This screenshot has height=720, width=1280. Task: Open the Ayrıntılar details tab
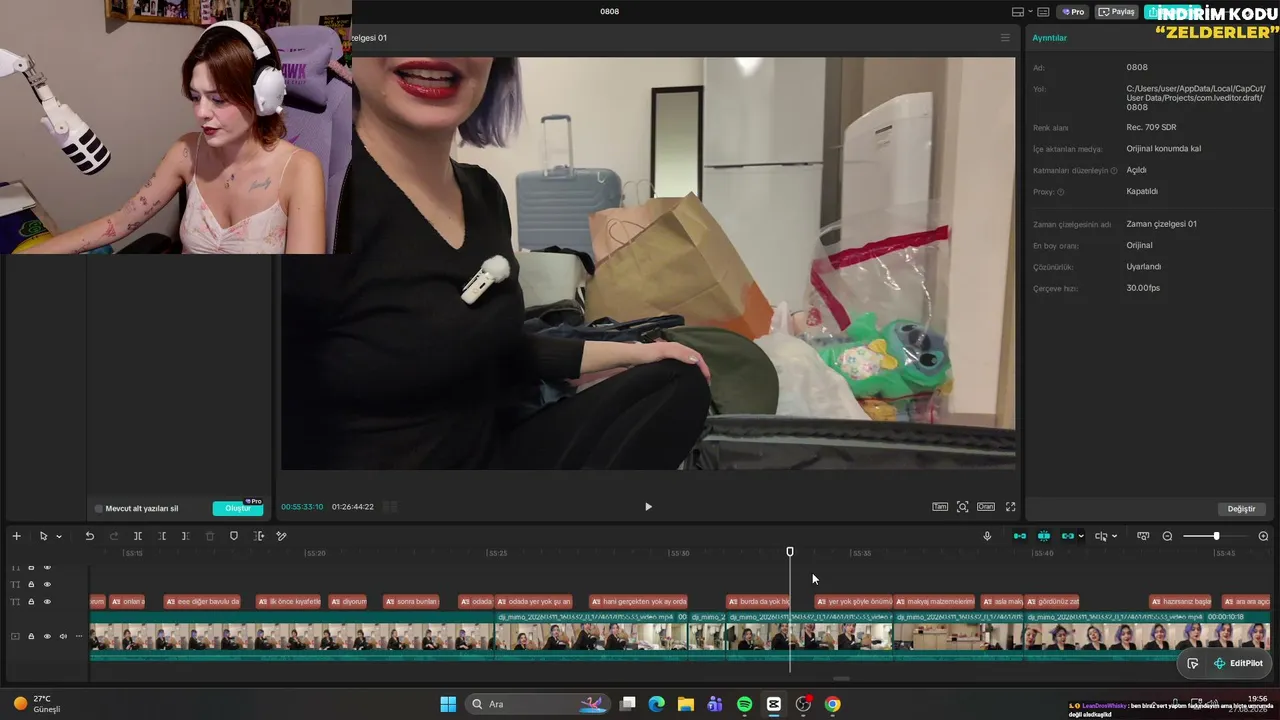coord(1050,38)
